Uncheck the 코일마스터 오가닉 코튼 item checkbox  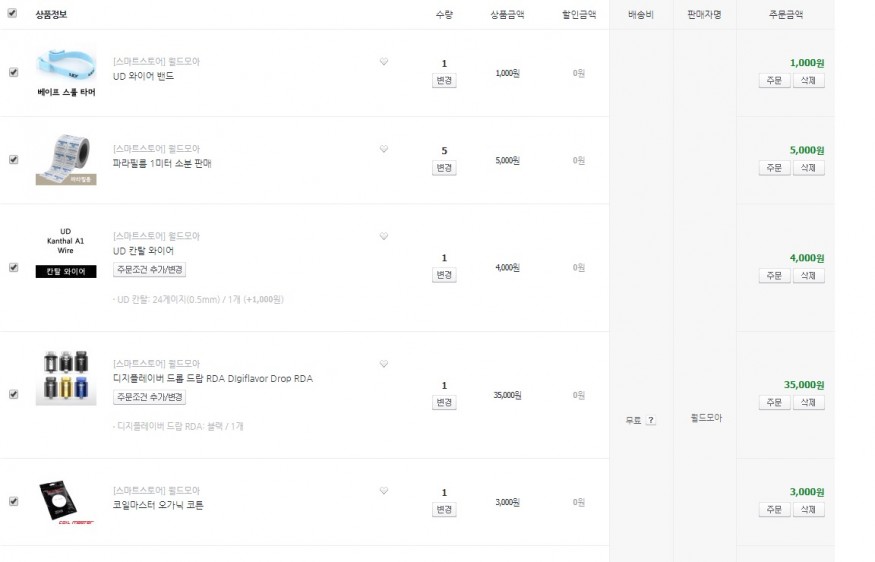coord(13,501)
